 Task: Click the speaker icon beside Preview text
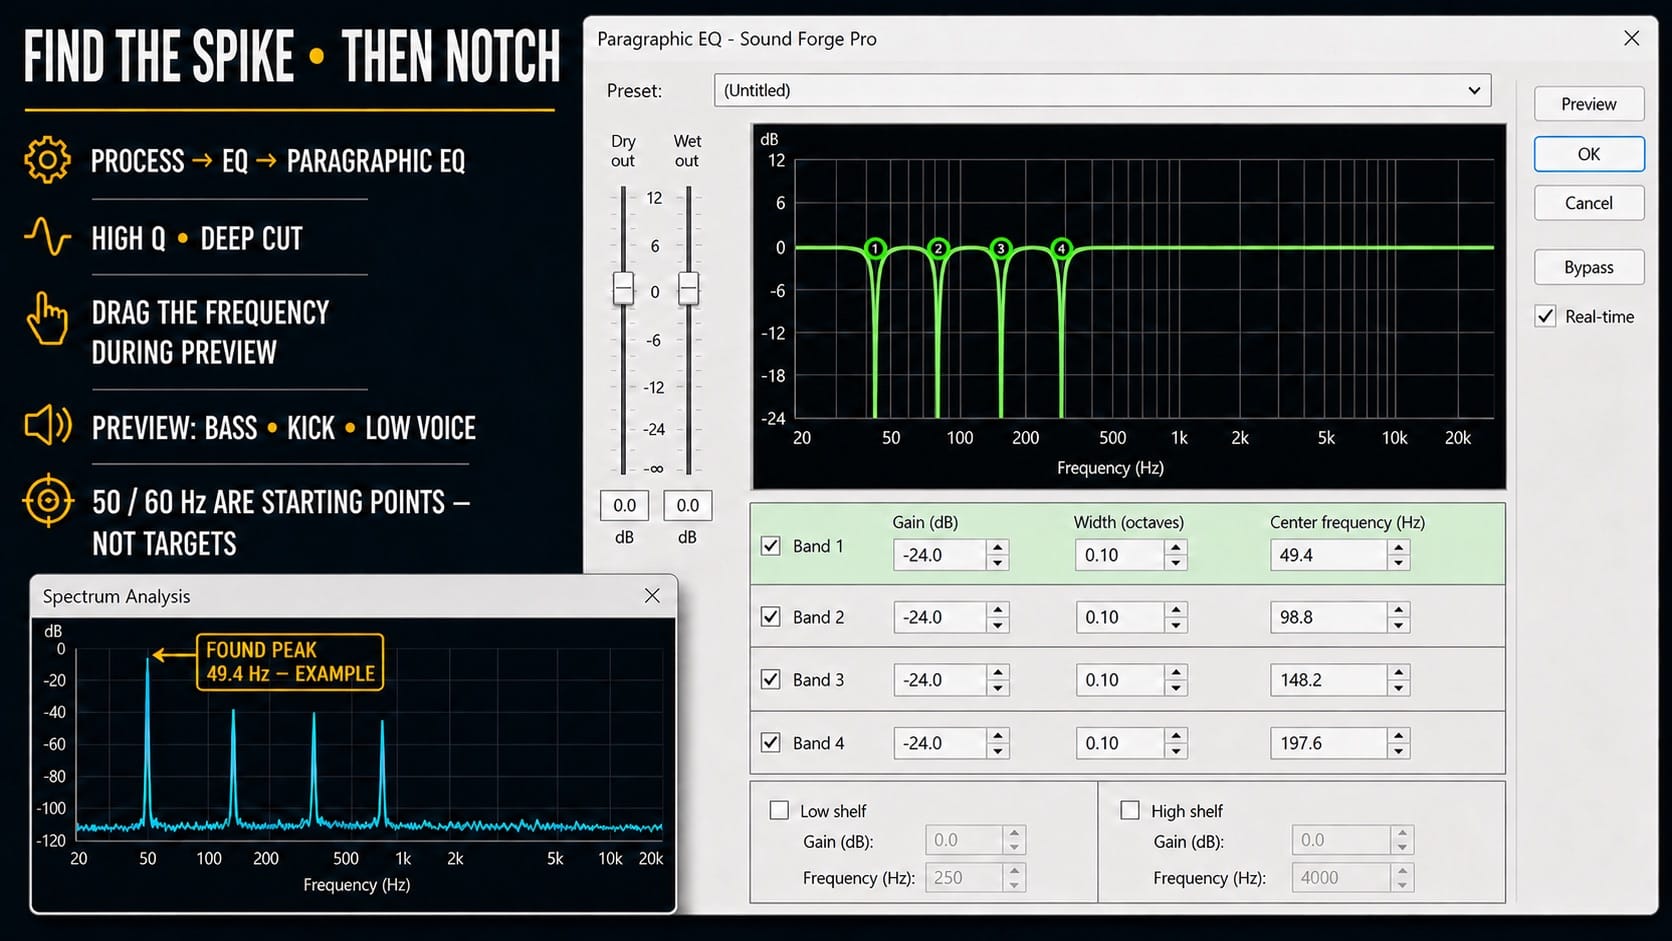(47, 426)
